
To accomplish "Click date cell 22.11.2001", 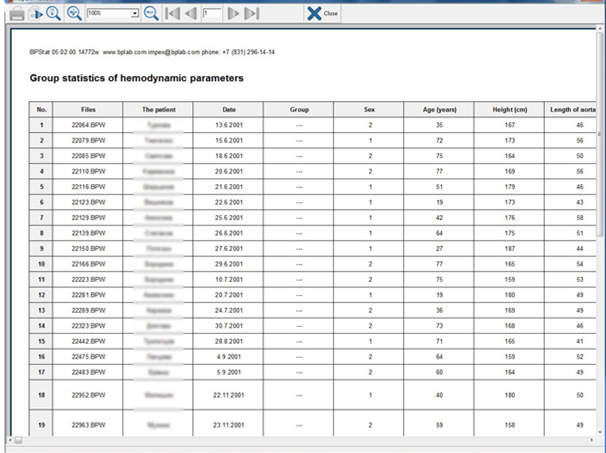I will coord(229,395).
